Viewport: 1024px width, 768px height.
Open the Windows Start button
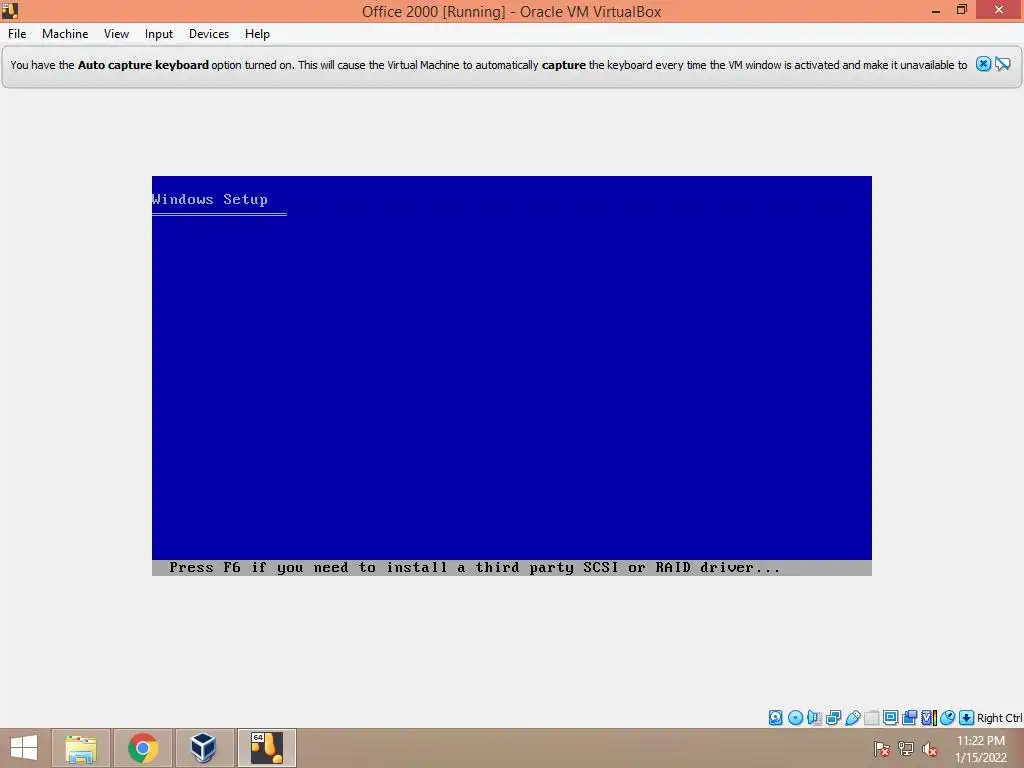click(24, 748)
